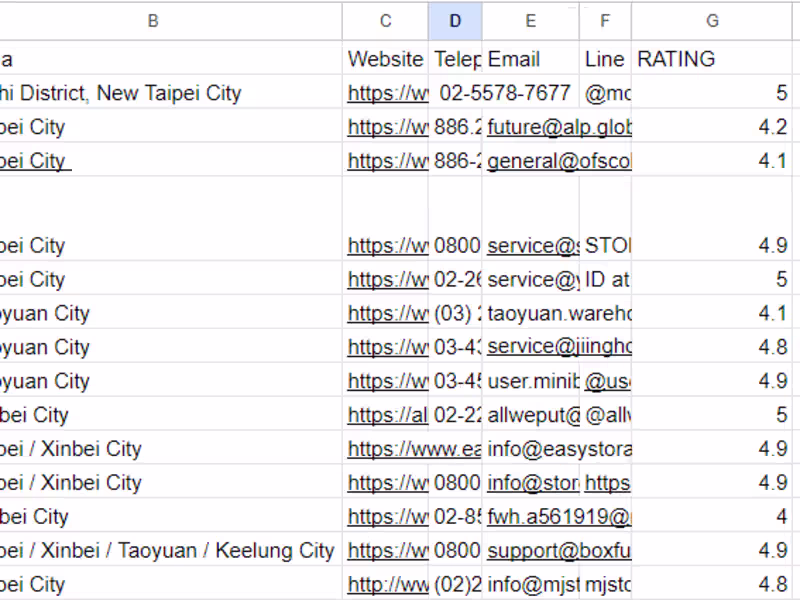Image resolution: width=800 pixels, height=600 pixels.
Task: Select the 02-22 telephone cell
Action: (x=455, y=415)
